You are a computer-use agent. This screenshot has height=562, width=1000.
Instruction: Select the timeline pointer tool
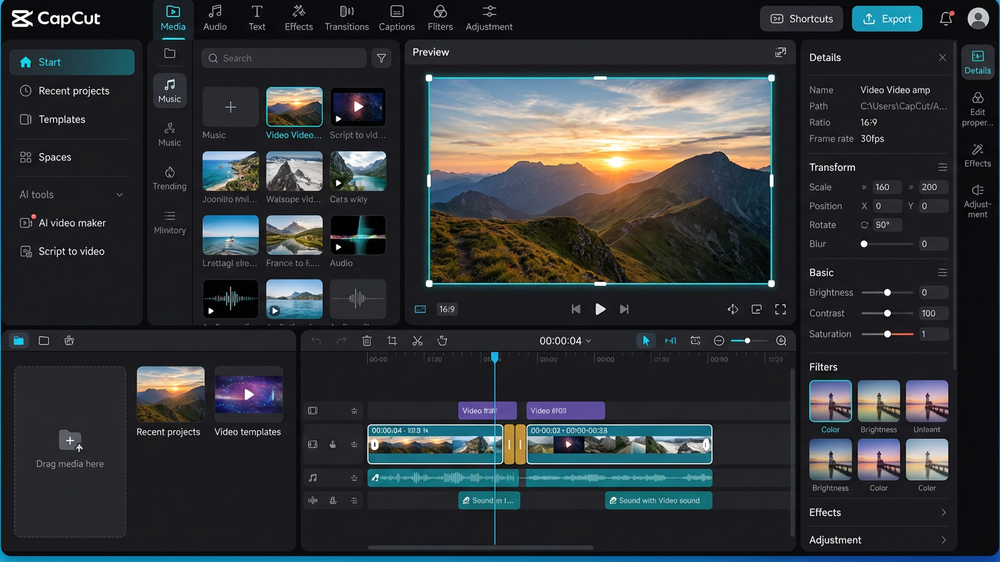(x=645, y=341)
